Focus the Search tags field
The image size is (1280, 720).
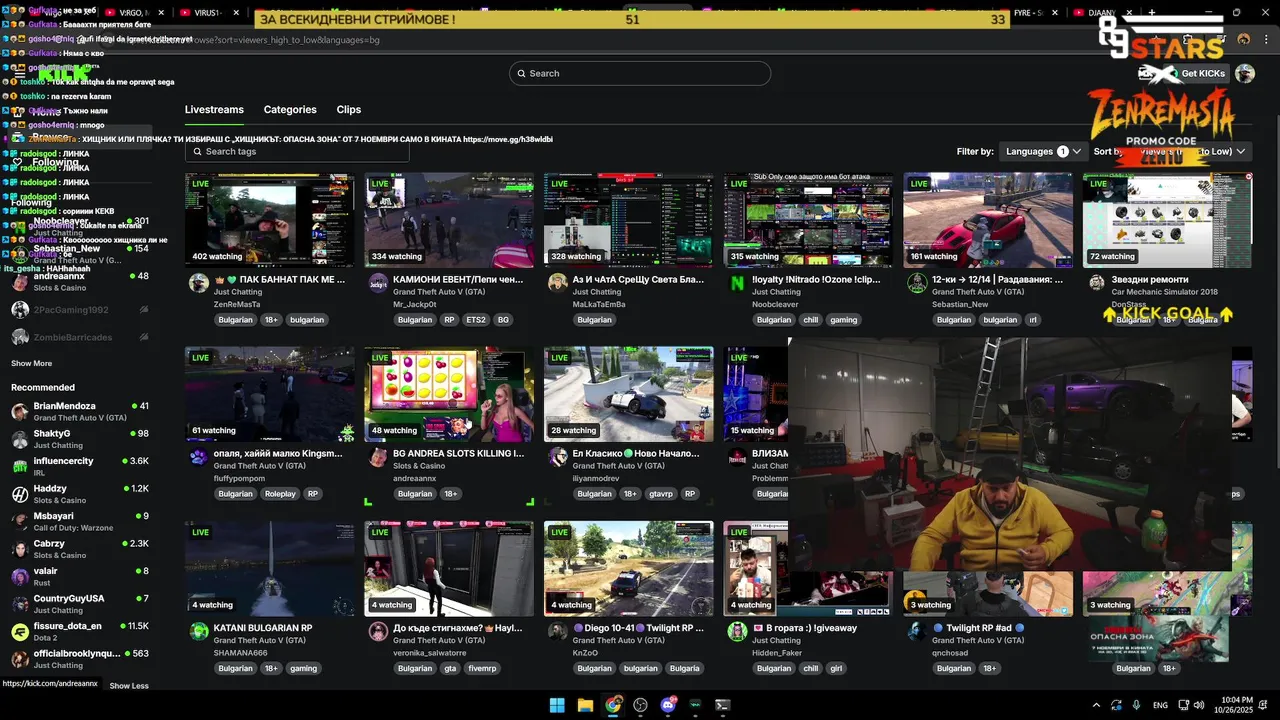click(x=297, y=151)
